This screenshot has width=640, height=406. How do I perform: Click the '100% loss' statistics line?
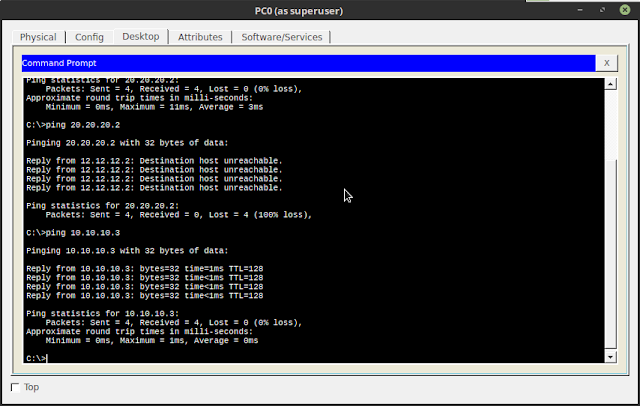click(178, 215)
